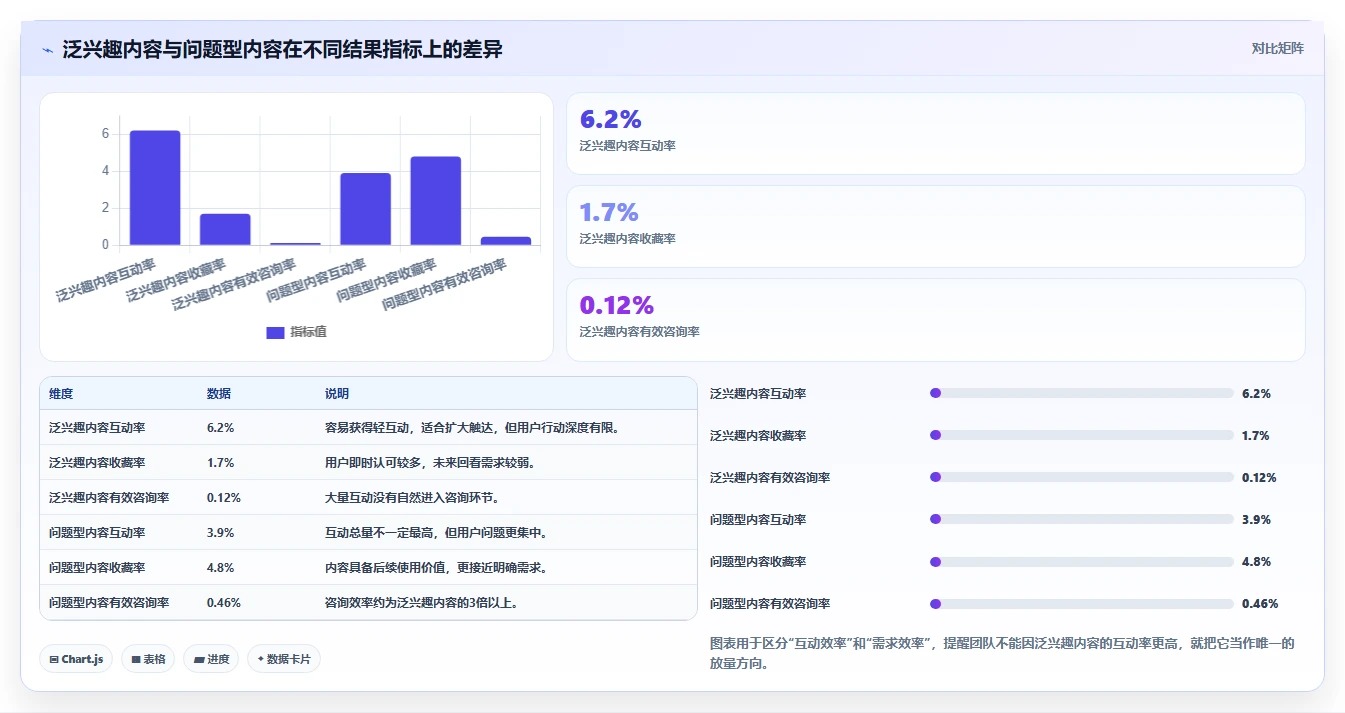Click the Chart.js tag chip

[76, 659]
